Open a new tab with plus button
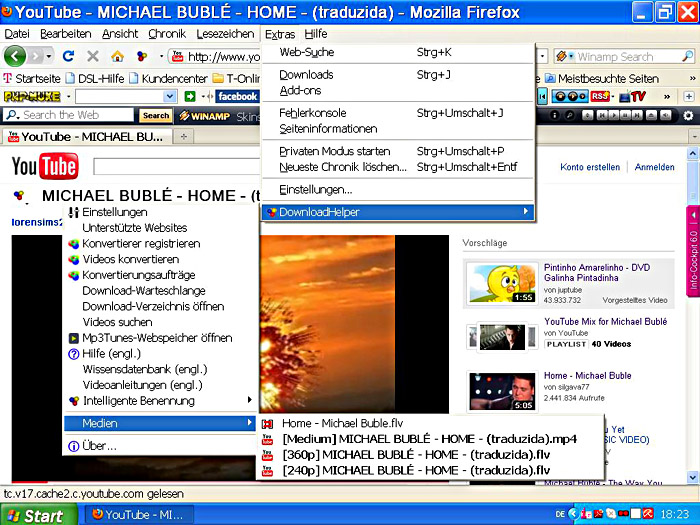The image size is (700, 525). 183,137
